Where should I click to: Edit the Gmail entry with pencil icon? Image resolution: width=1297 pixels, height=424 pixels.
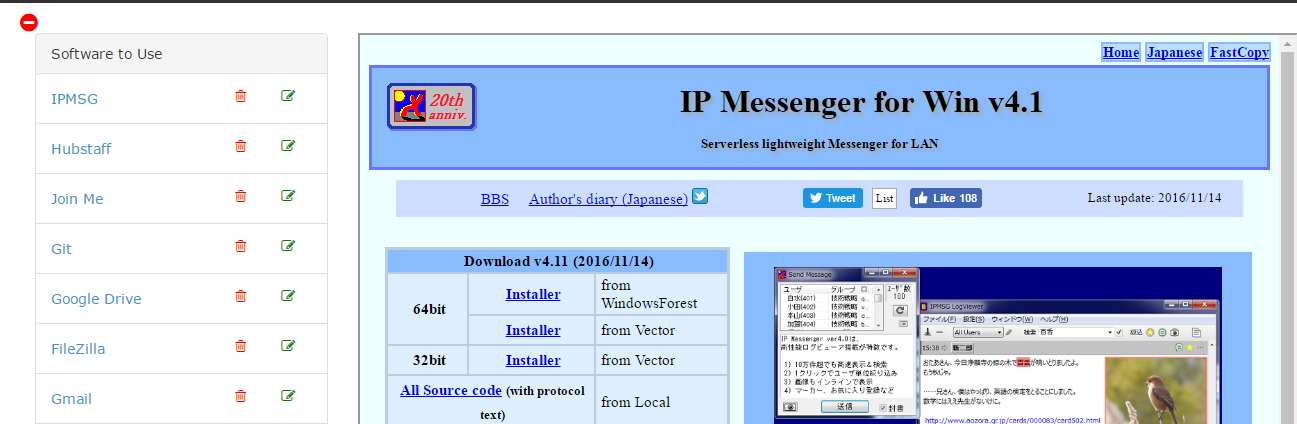tap(288, 396)
